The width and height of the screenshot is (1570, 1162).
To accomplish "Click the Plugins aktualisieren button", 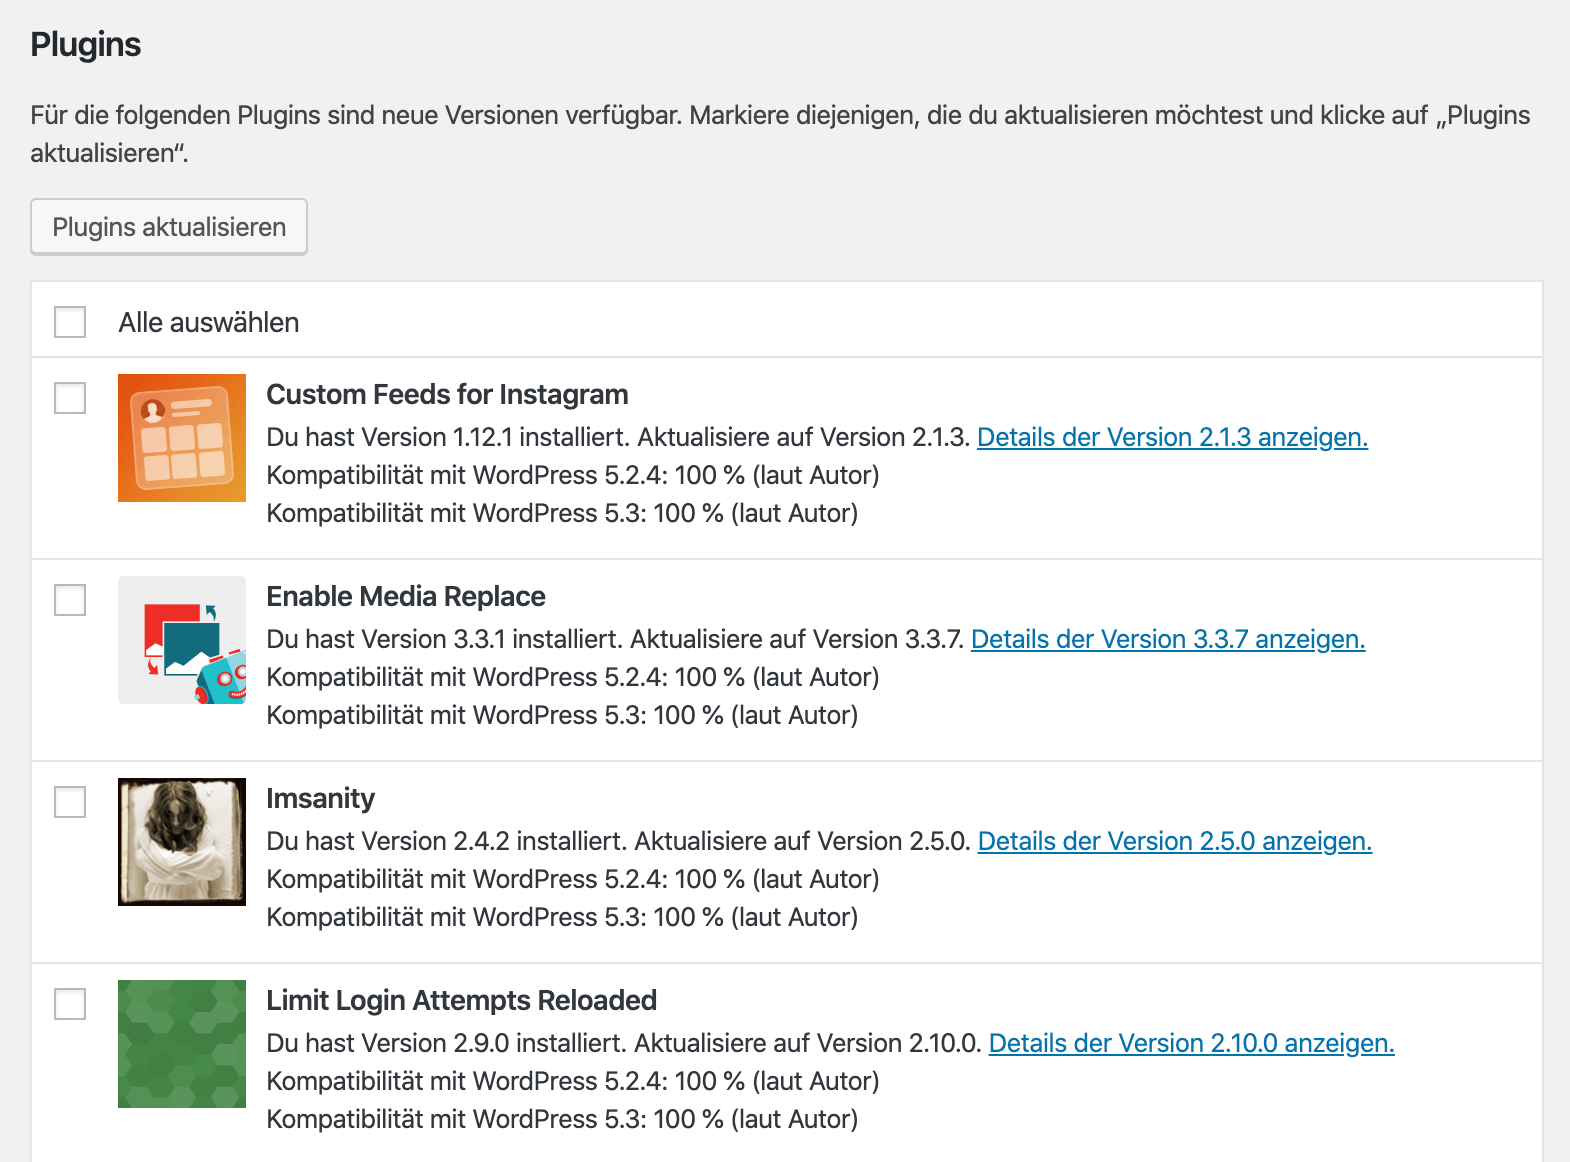I will click(169, 227).
